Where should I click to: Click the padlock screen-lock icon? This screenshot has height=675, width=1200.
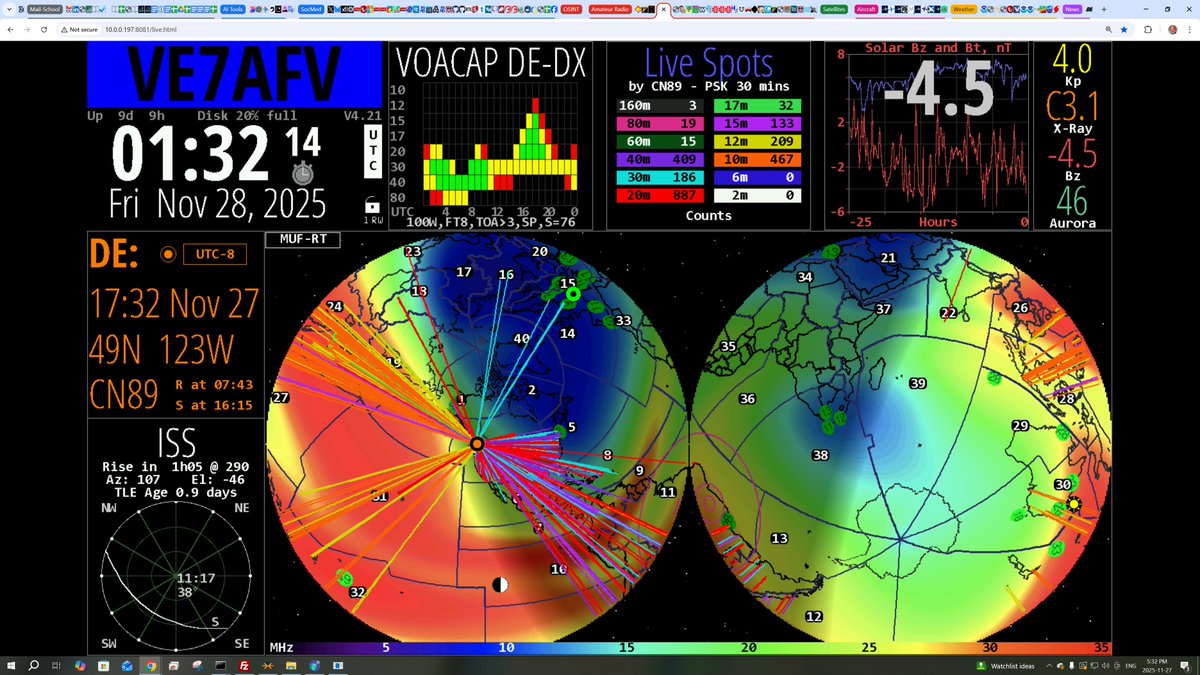pos(372,204)
